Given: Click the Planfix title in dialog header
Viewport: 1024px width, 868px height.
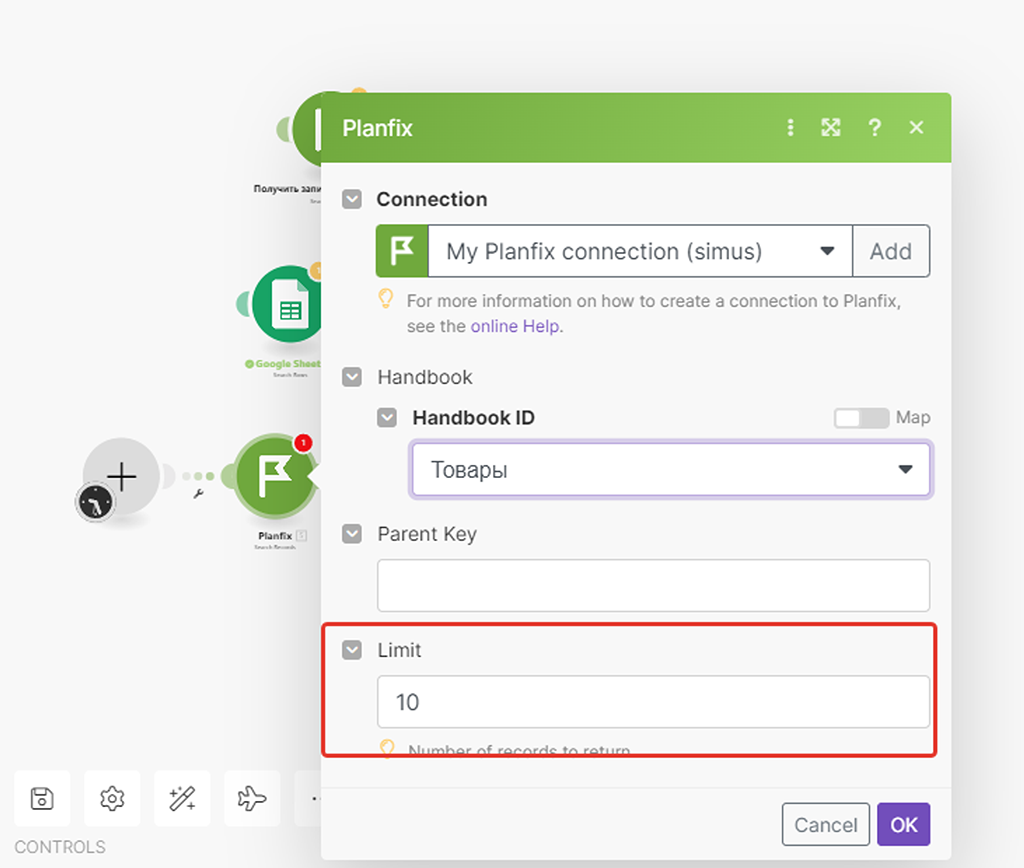Looking at the screenshot, I should click(x=377, y=128).
